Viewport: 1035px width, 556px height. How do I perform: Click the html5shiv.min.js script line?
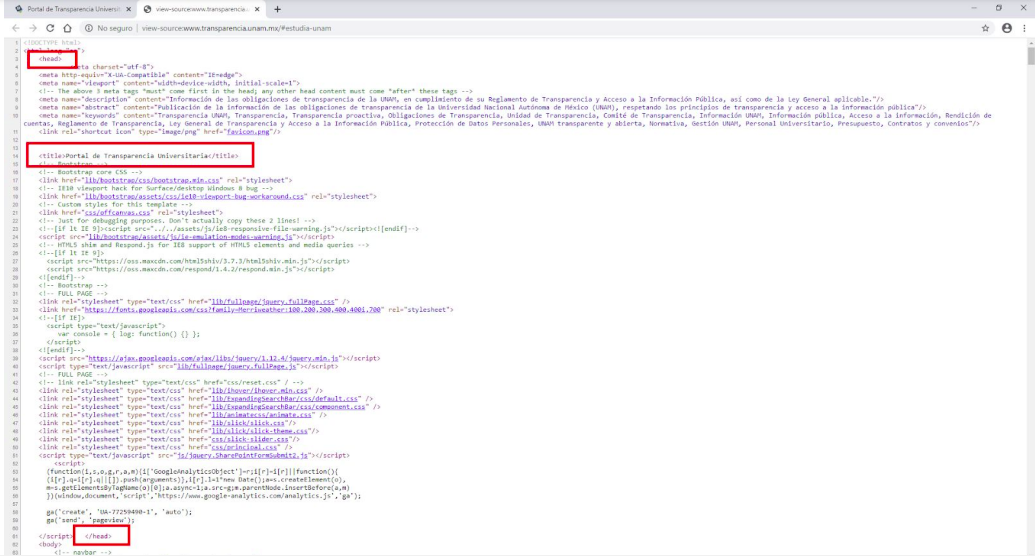coord(198,261)
